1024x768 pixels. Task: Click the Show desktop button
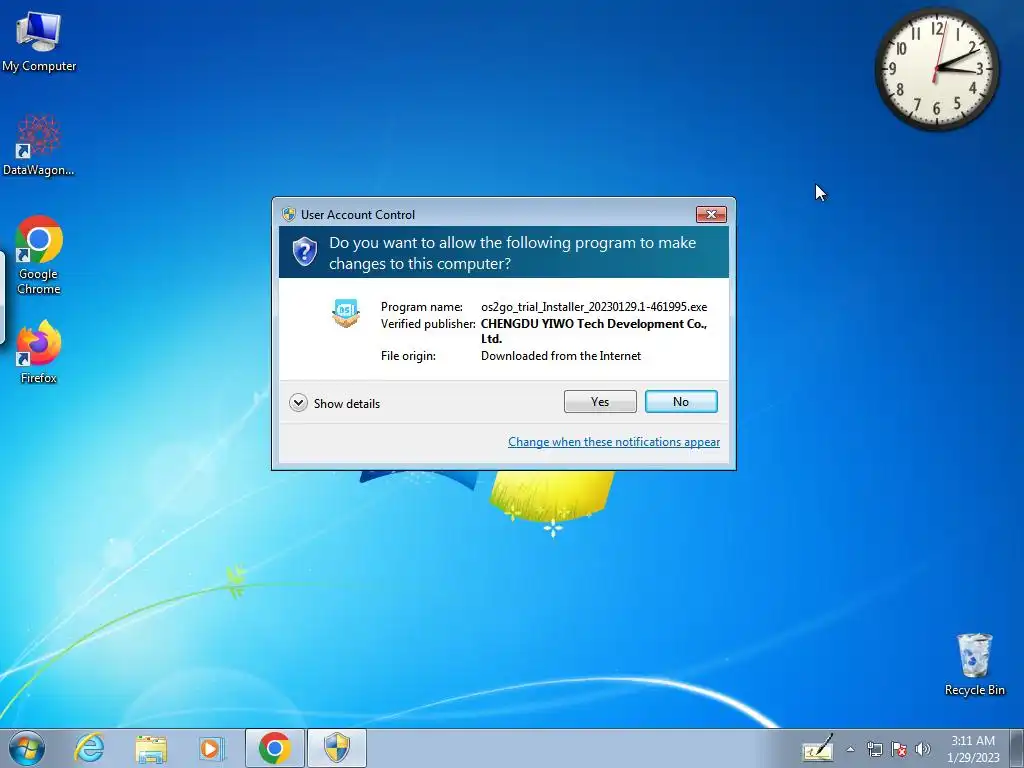point(1017,748)
